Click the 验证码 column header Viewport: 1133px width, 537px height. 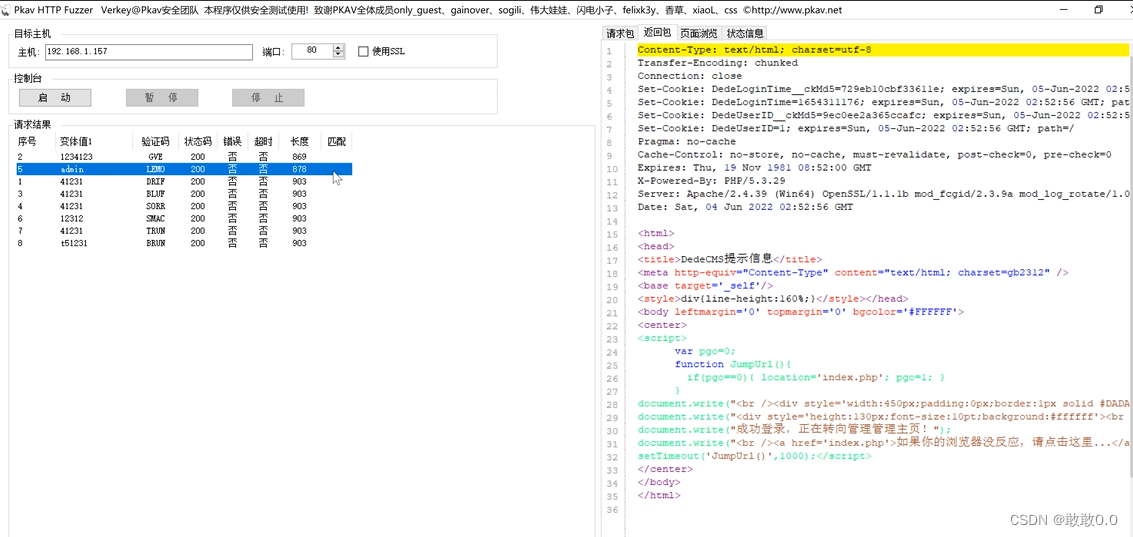(x=155, y=141)
